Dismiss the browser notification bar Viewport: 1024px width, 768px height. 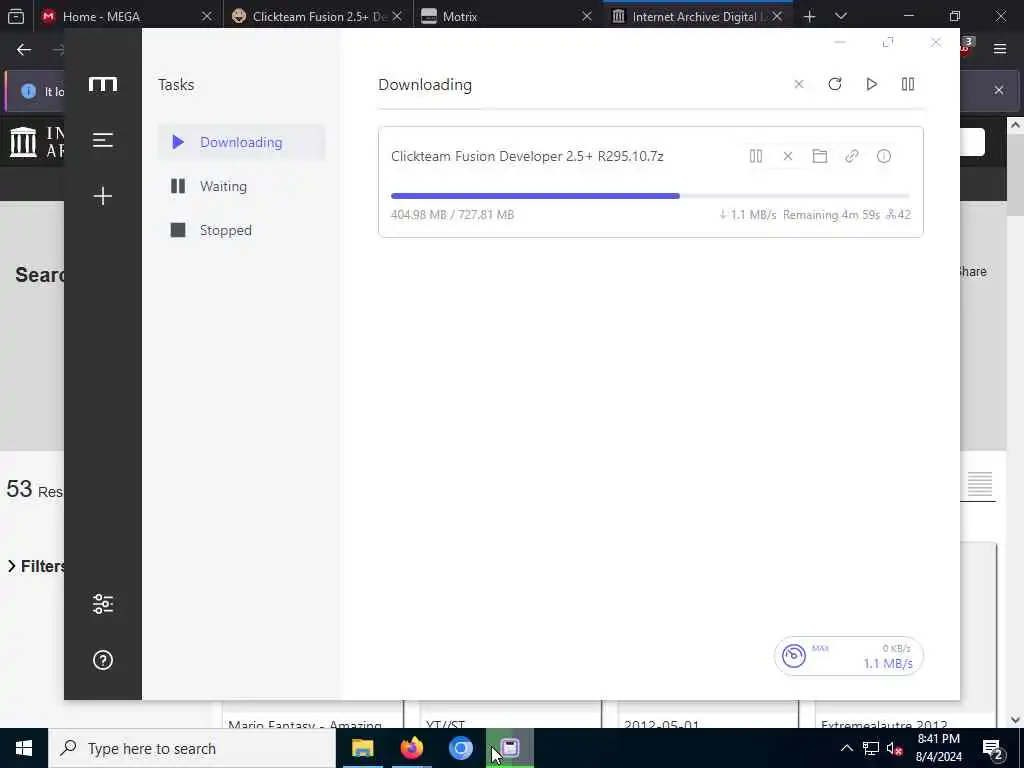(999, 90)
